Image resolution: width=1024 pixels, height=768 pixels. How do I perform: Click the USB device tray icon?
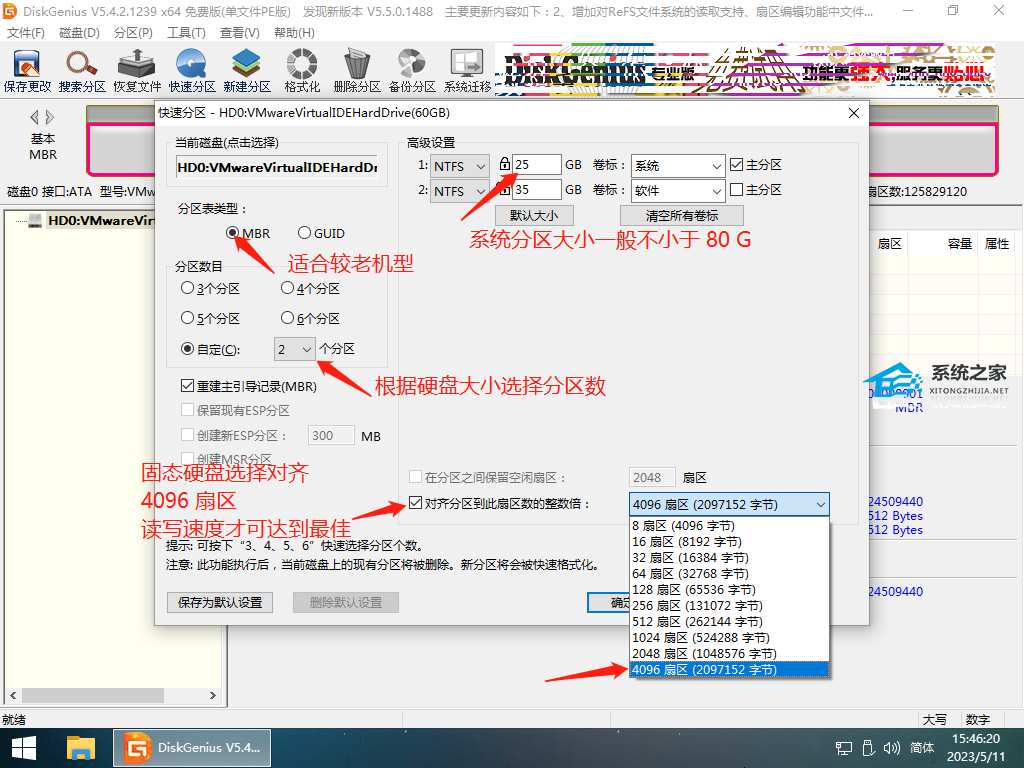[868, 748]
